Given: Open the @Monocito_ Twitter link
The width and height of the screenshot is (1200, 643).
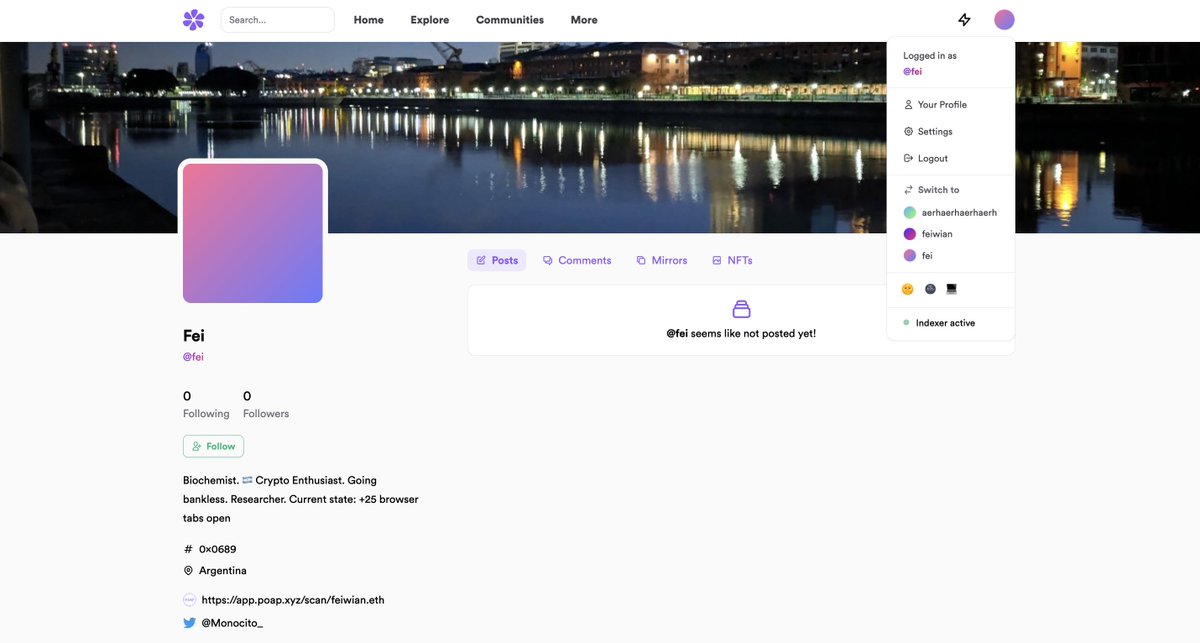Looking at the screenshot, I should [x=232, y=622].
